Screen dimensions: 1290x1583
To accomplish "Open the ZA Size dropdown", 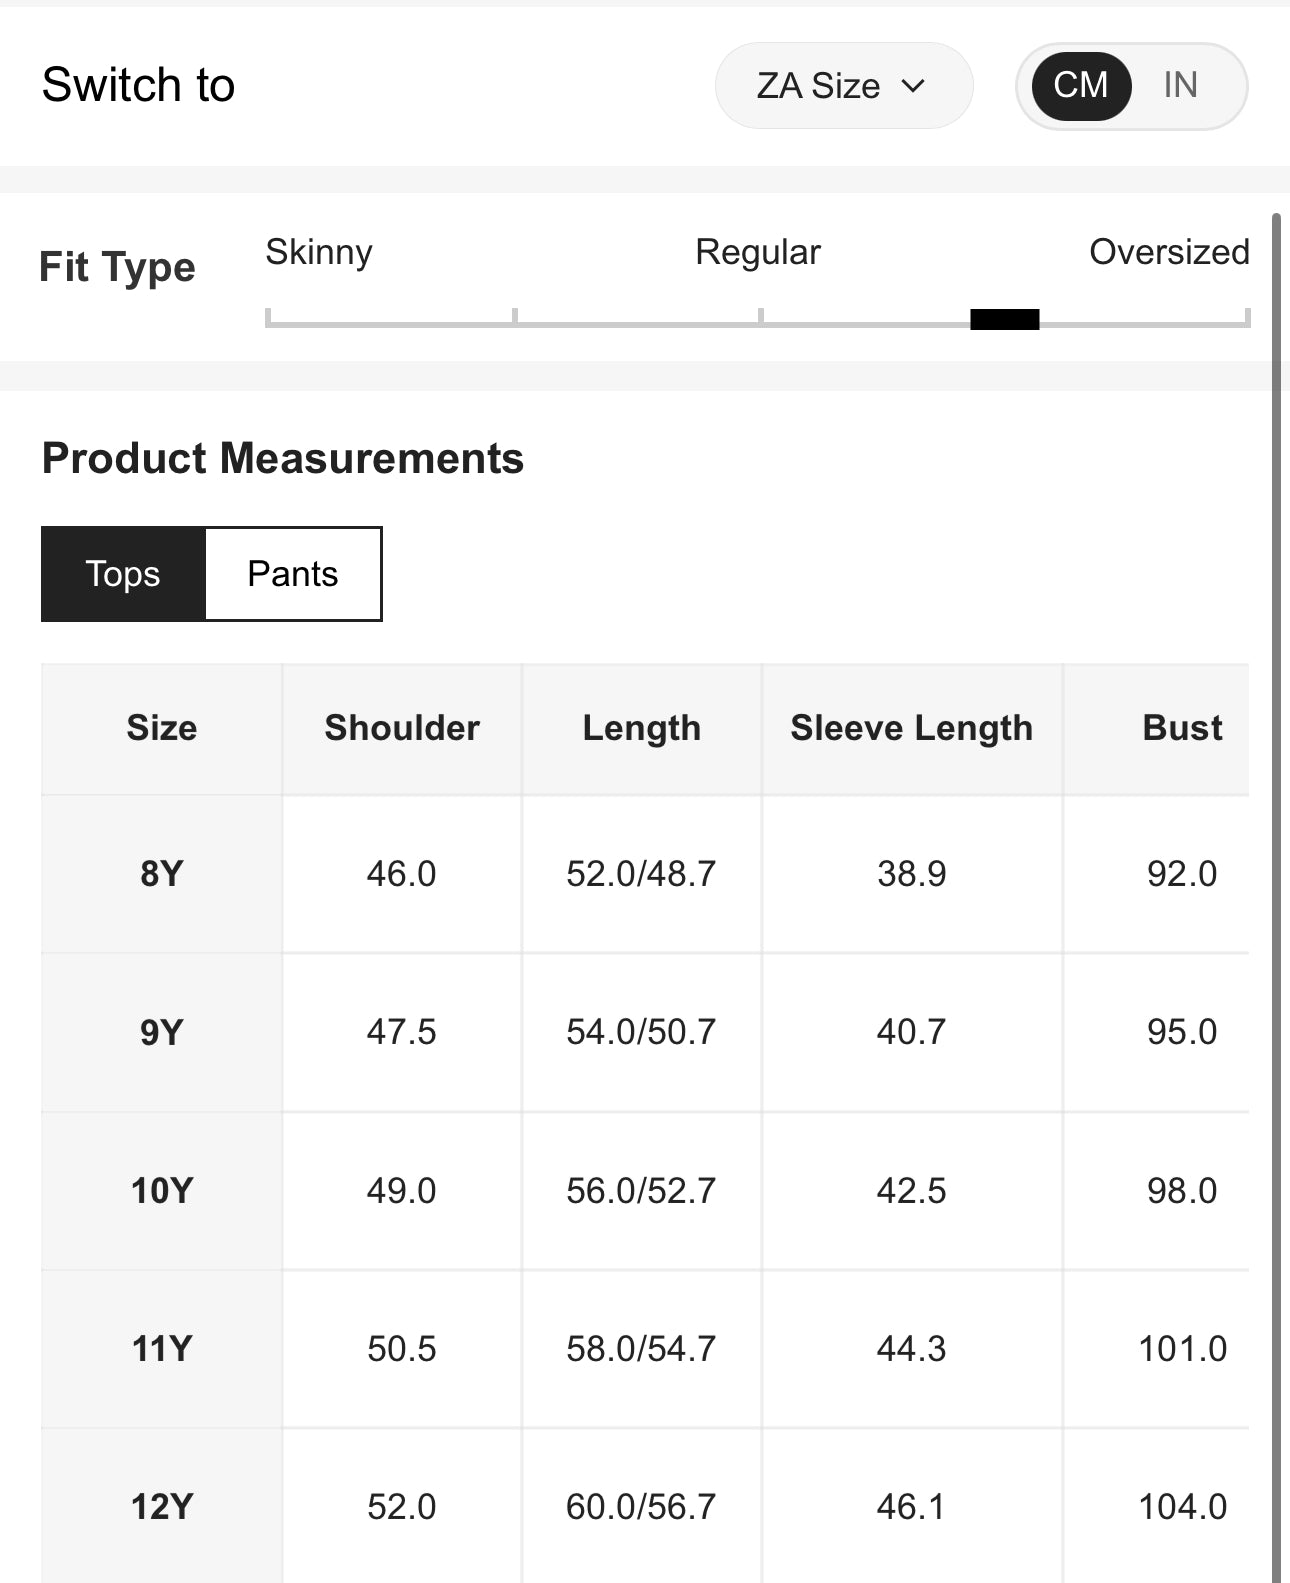I will (x=842, y=86).
